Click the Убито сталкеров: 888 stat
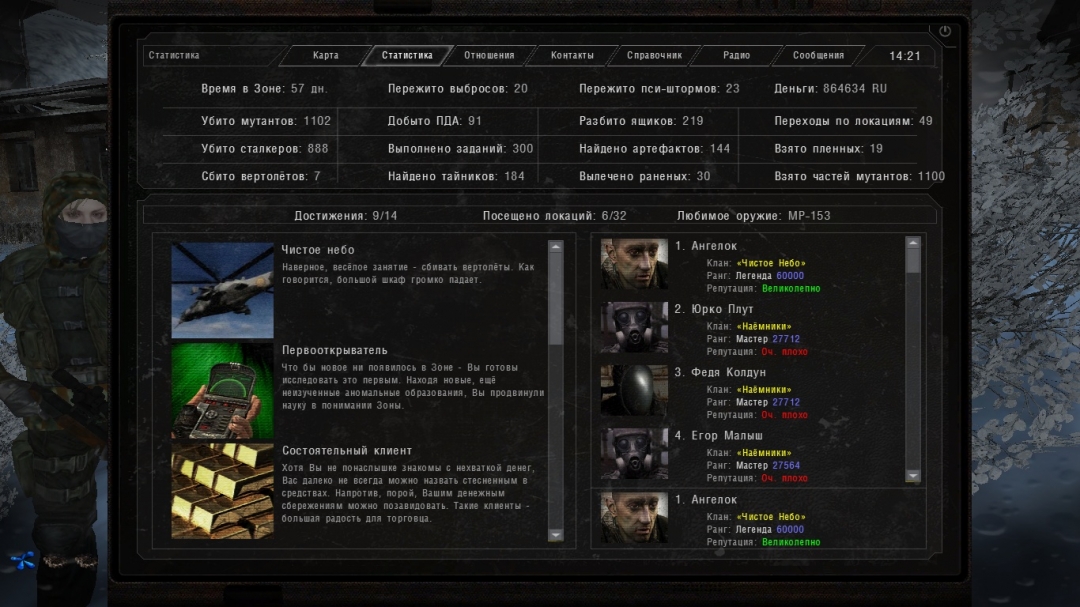1080x607 pixels. pos(264,149)
